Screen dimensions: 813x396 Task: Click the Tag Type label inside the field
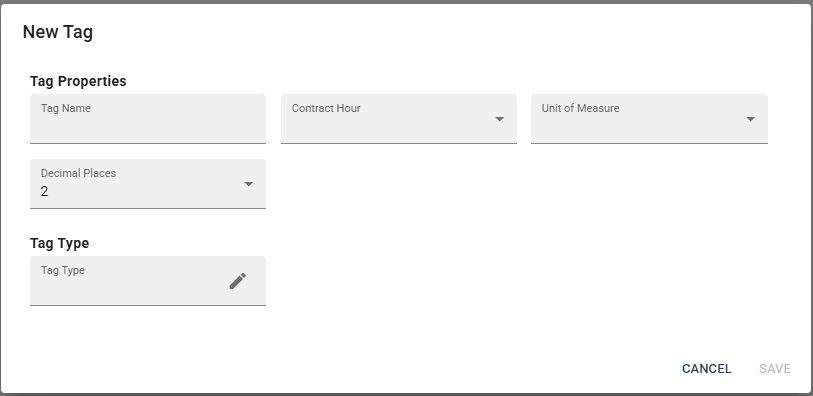(x=63, y=271)
